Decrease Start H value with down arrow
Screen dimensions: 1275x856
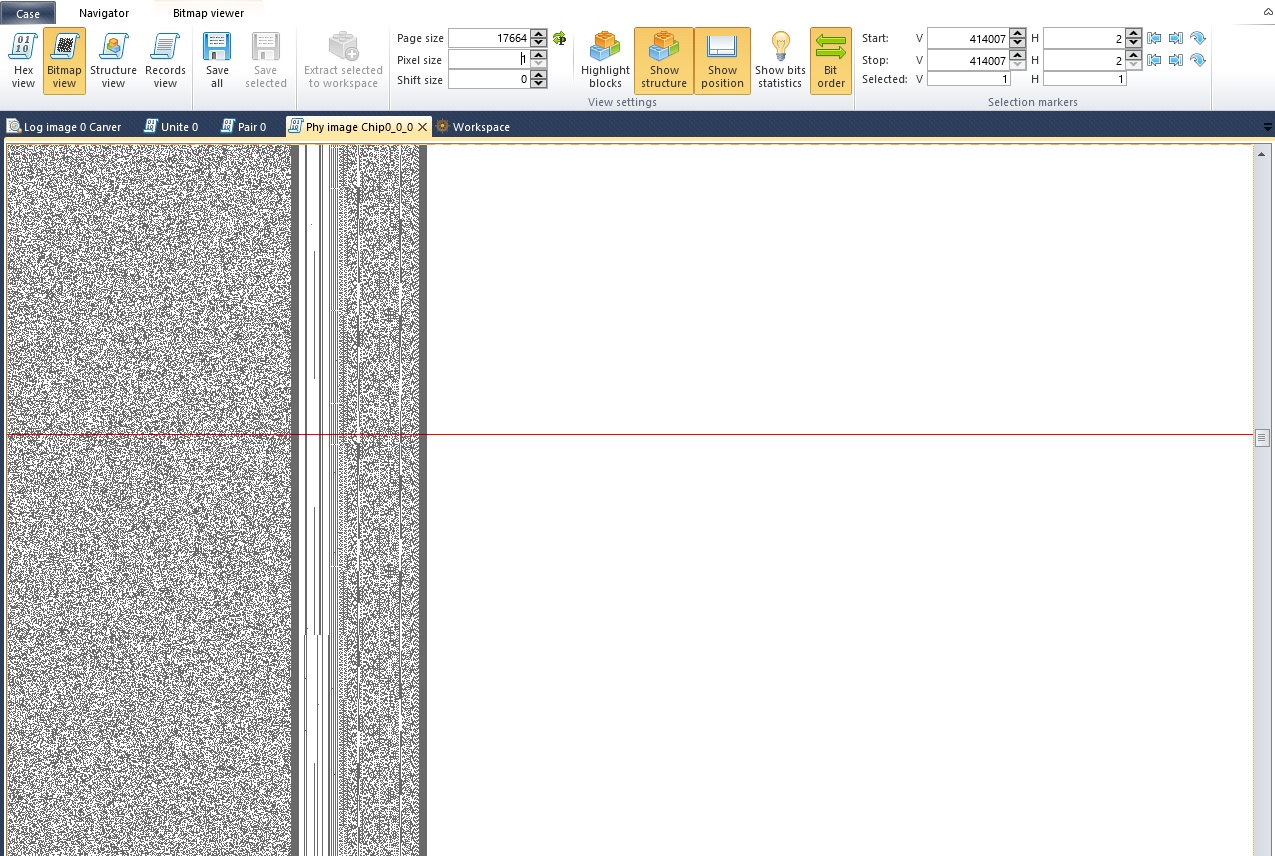(1133, 43)
